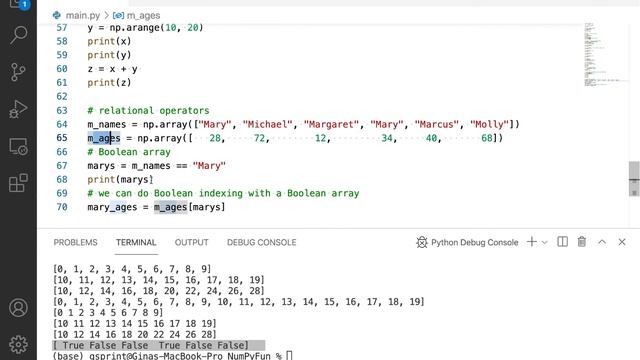Click the "Molly" string on line 64

(x=489, y=124)
